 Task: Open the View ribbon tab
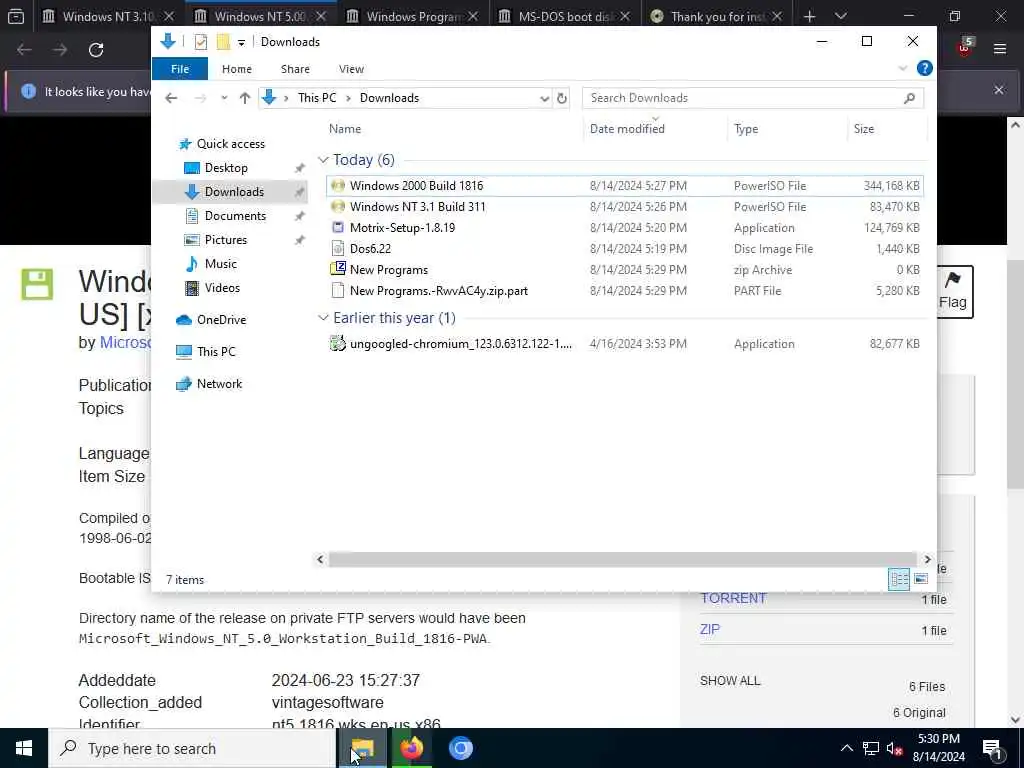pyautogui.click(x=351, y=69)
